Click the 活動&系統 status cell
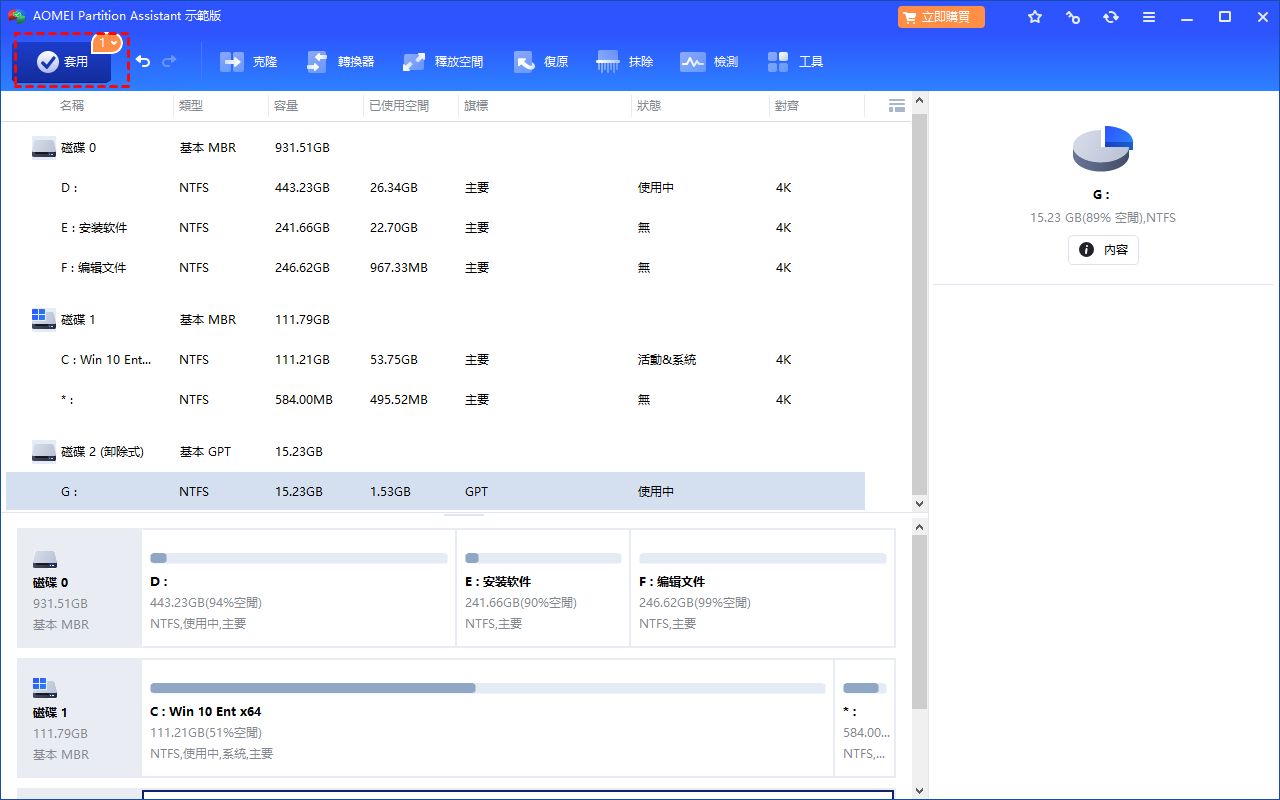1280x800 pixels. [x=667, y=360]
